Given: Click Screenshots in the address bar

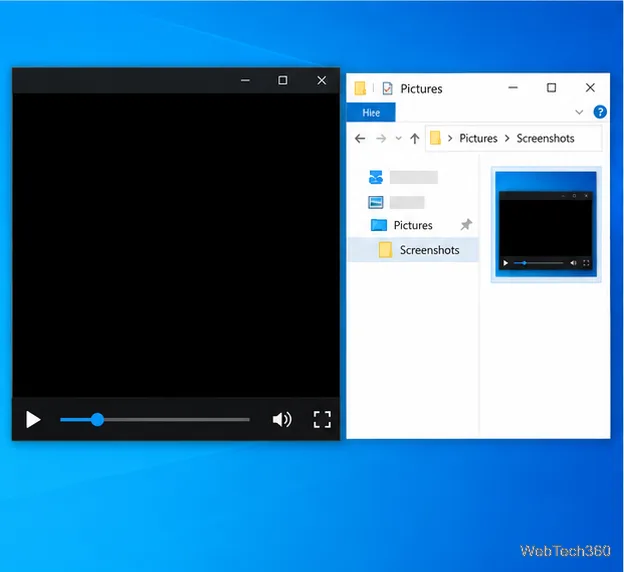Looking at the screenshot, I should point(545,138).
